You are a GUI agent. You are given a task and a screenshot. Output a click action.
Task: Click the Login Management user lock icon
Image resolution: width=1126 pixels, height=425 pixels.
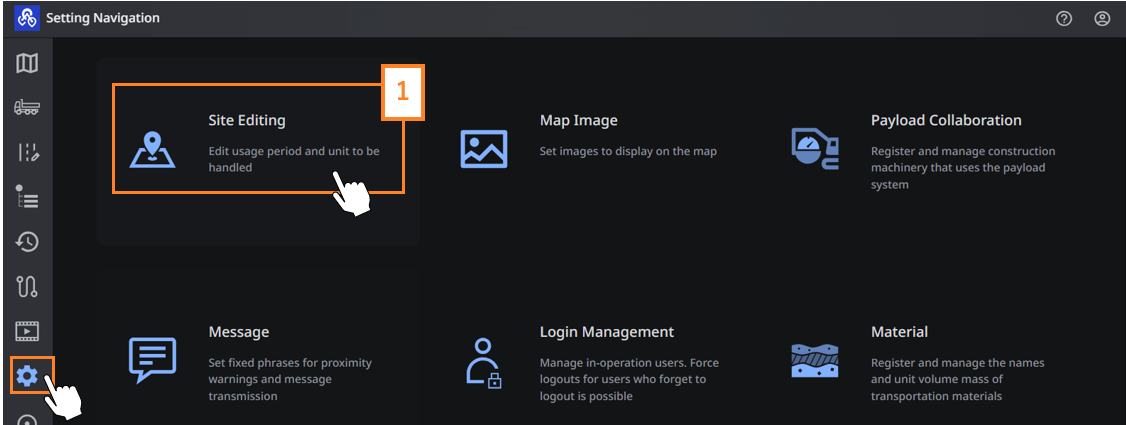point(483,363)
